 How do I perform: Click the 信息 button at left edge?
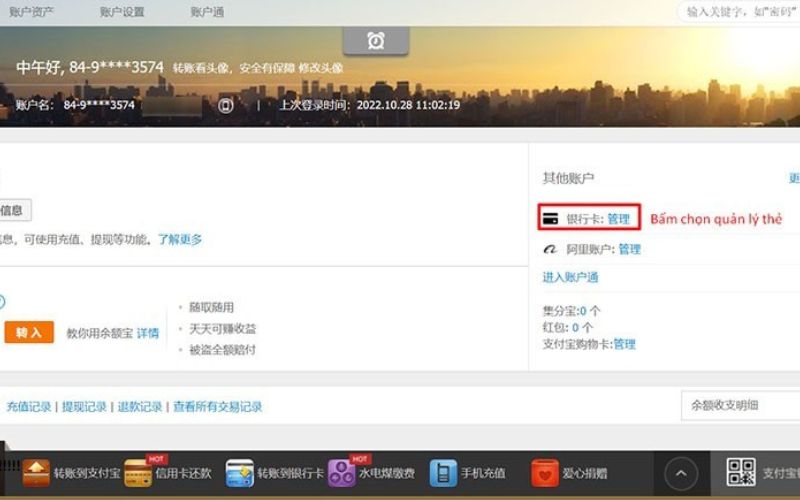(15, 210)
